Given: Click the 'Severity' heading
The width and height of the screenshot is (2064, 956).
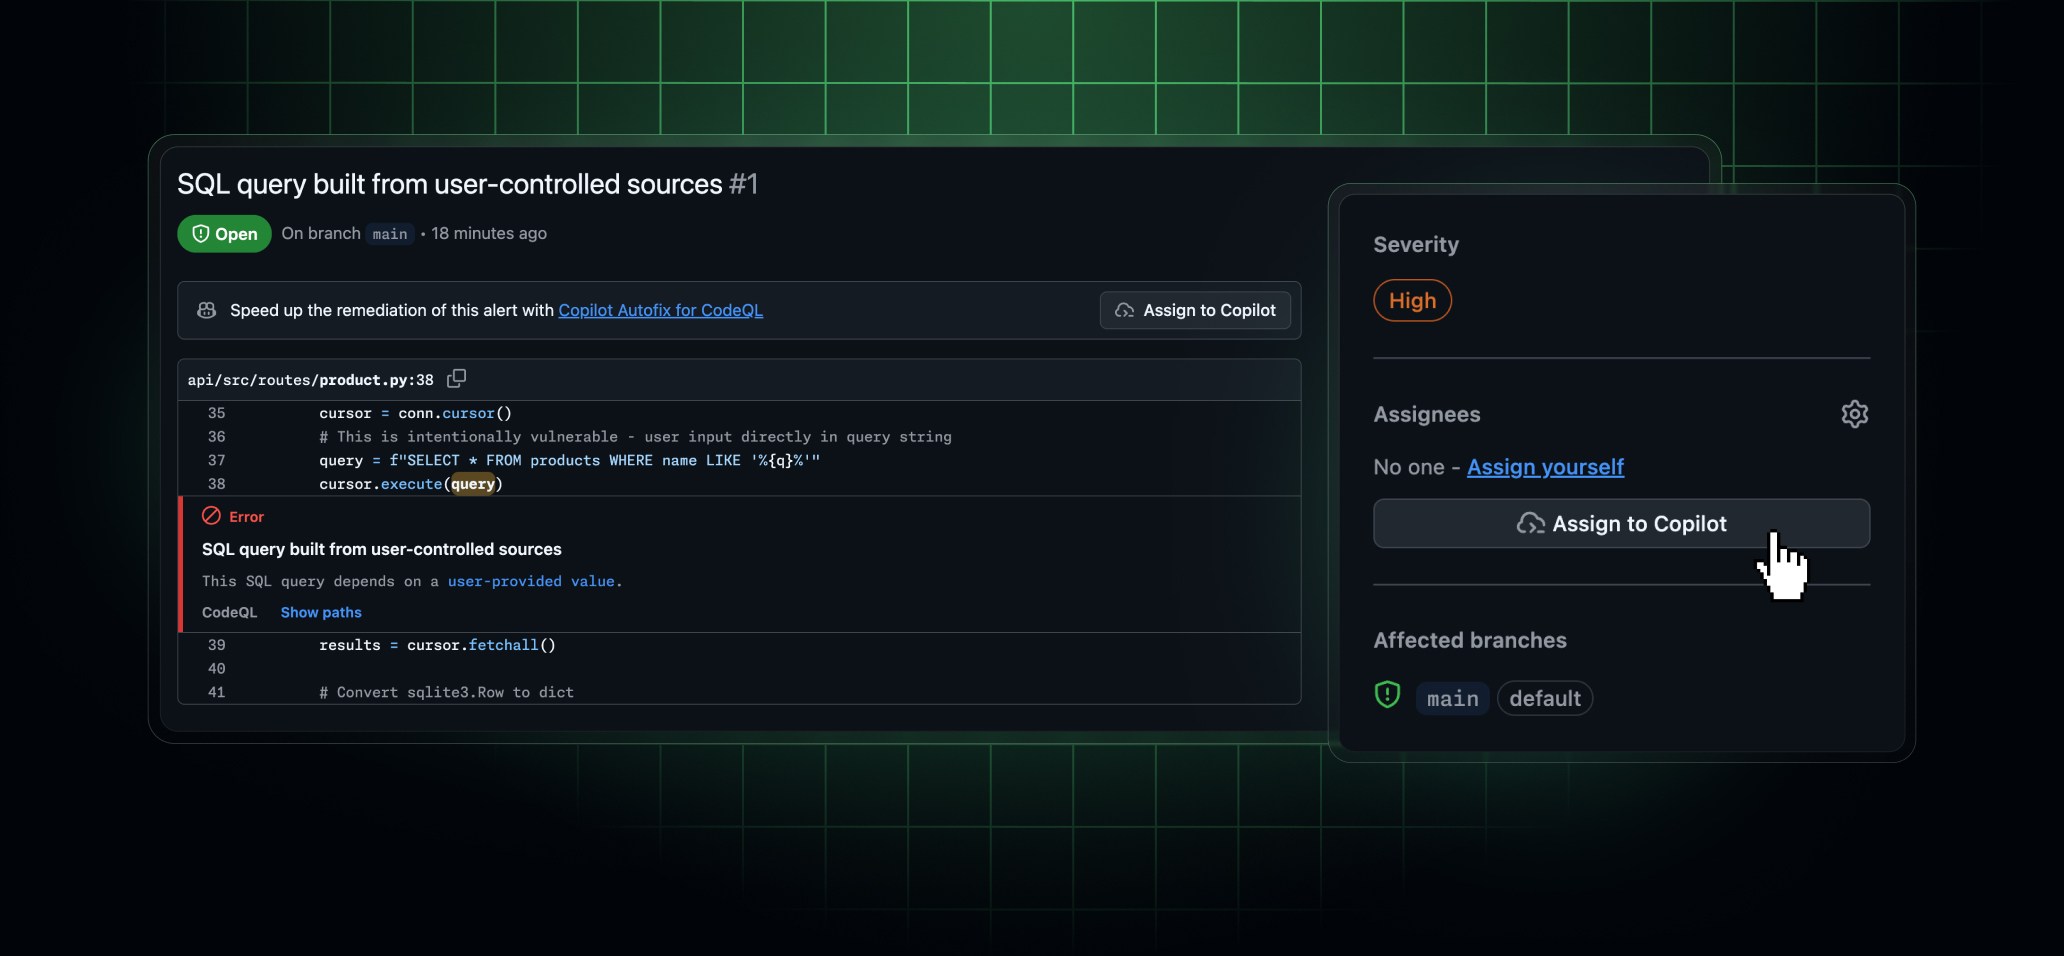Looking at the screenshot, I should click(1416, 245).
